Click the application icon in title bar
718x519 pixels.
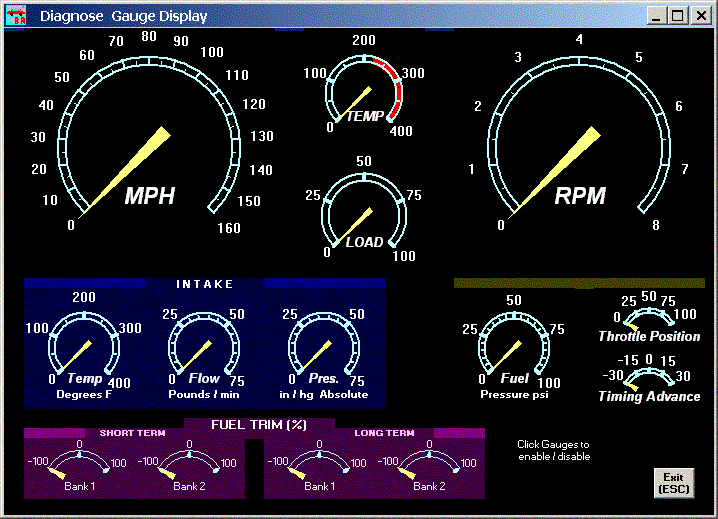tap(18, 16)
